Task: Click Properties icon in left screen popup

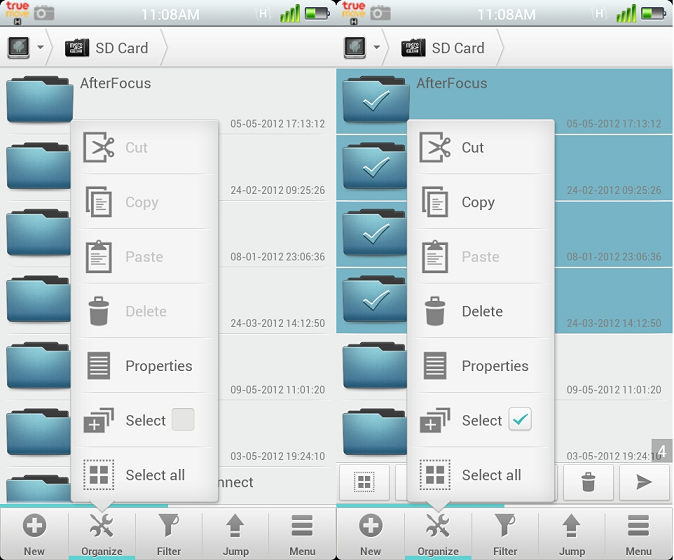Action: (99, 366)
